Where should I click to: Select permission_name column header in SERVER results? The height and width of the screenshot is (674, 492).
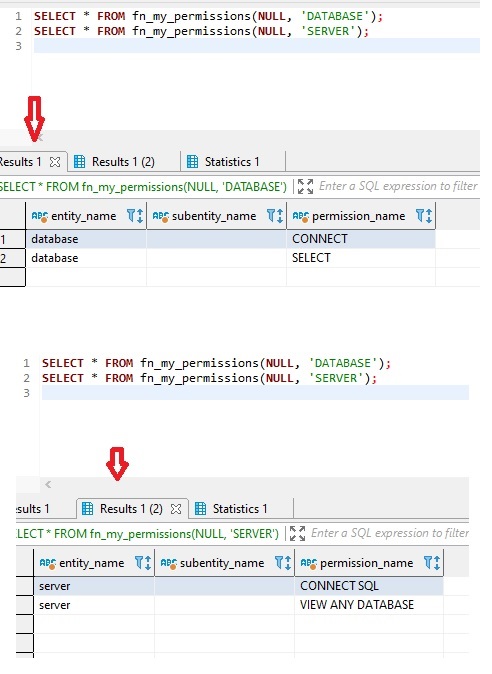pyautogui.click(x=367, y=563)
